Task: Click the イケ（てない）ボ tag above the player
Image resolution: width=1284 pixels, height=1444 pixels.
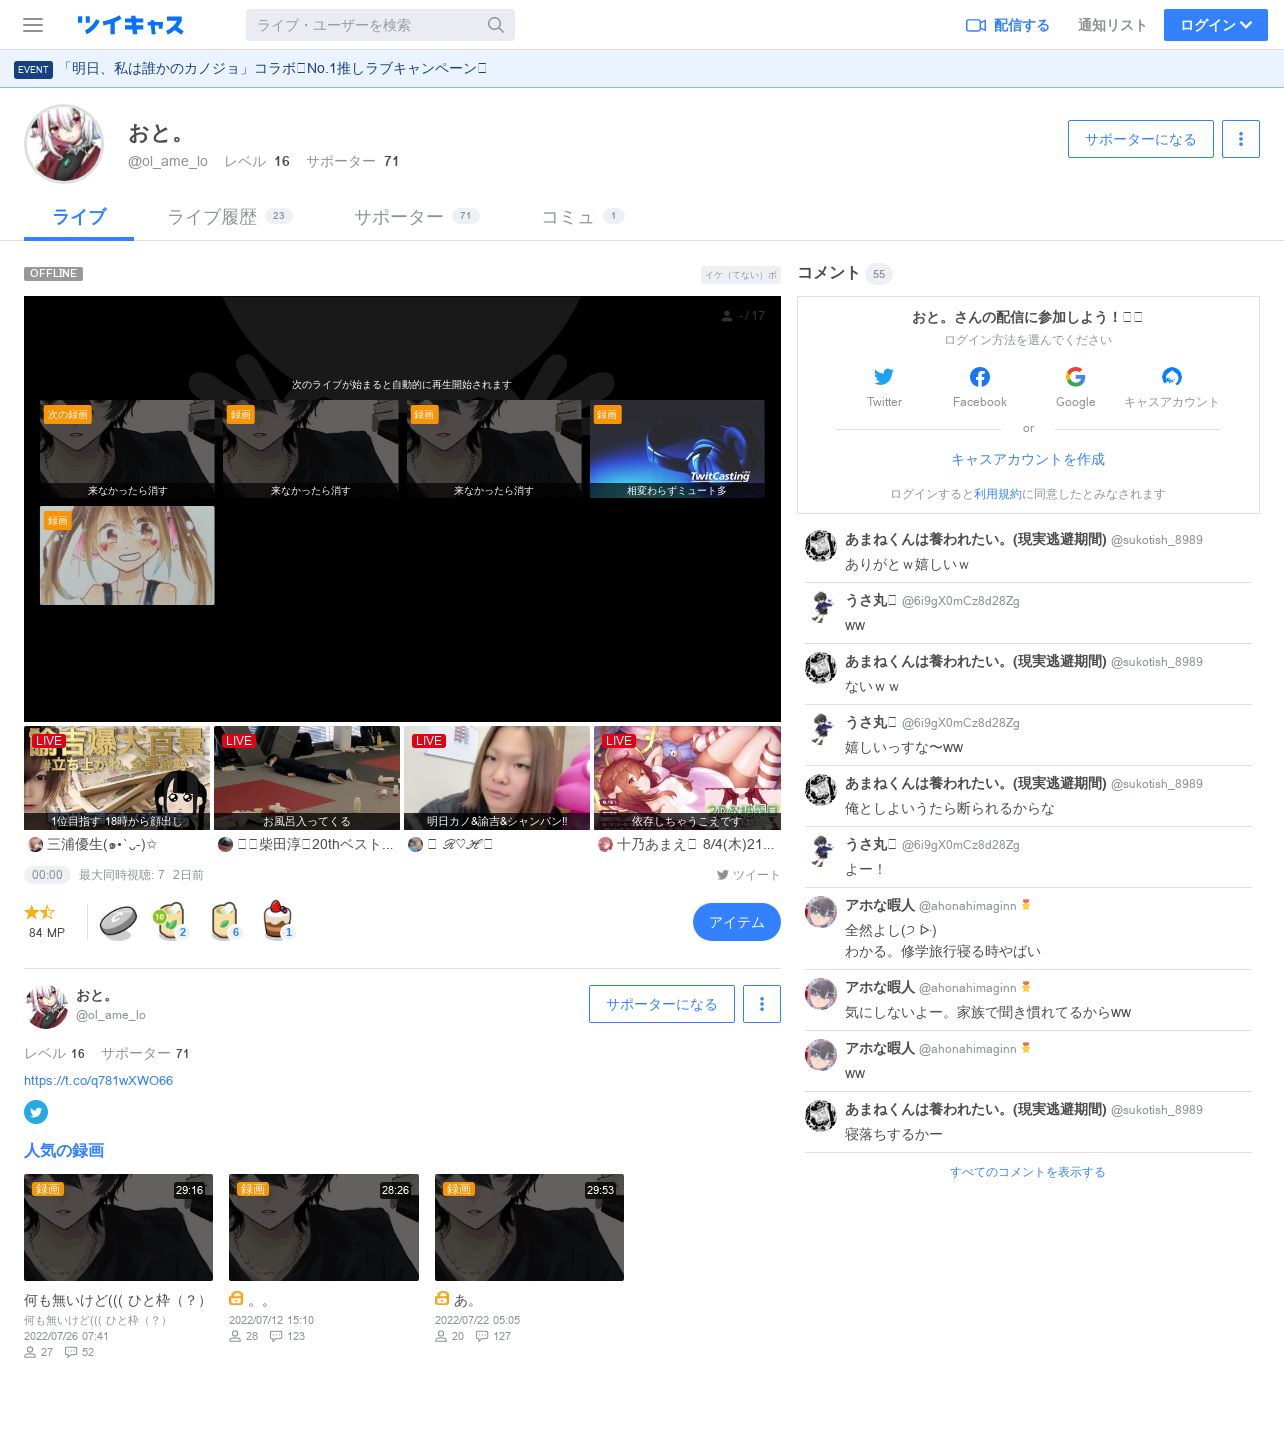Action: coord(741,274)
